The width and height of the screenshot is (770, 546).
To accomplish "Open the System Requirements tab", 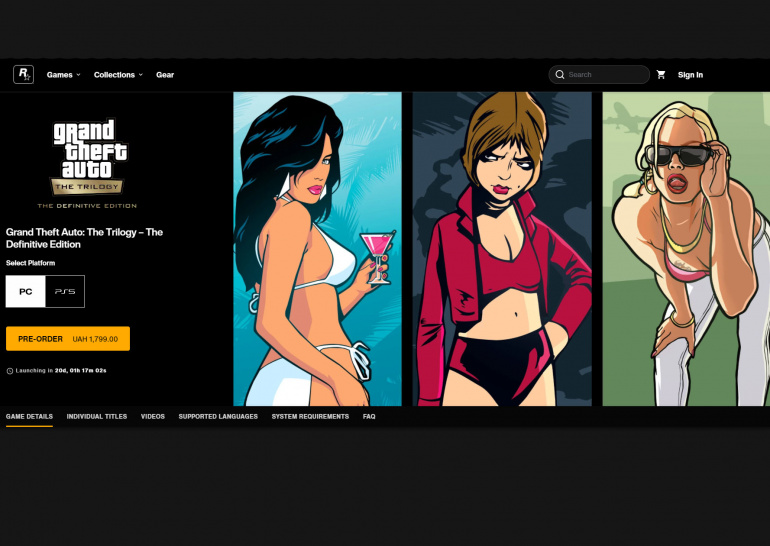I will 310,416.
